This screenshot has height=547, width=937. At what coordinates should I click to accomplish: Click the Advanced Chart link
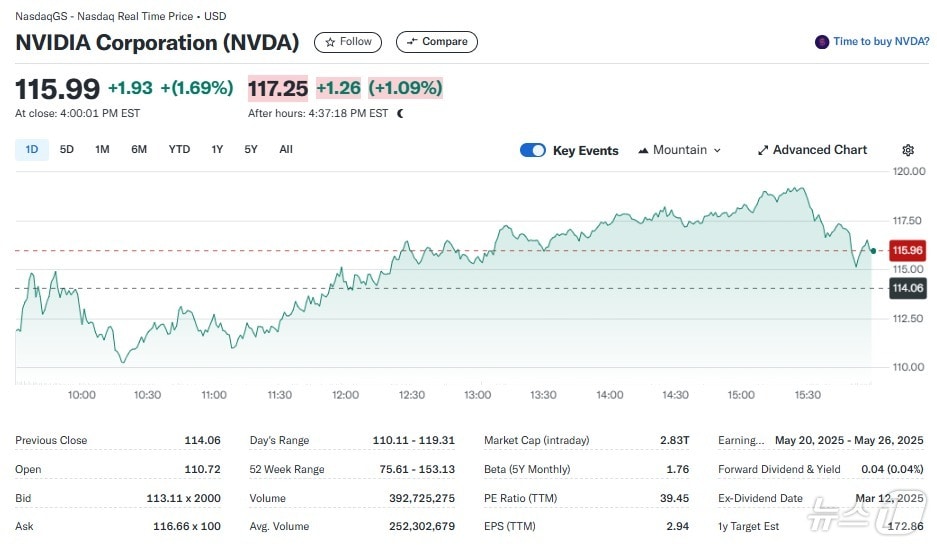tap(820, 150)
